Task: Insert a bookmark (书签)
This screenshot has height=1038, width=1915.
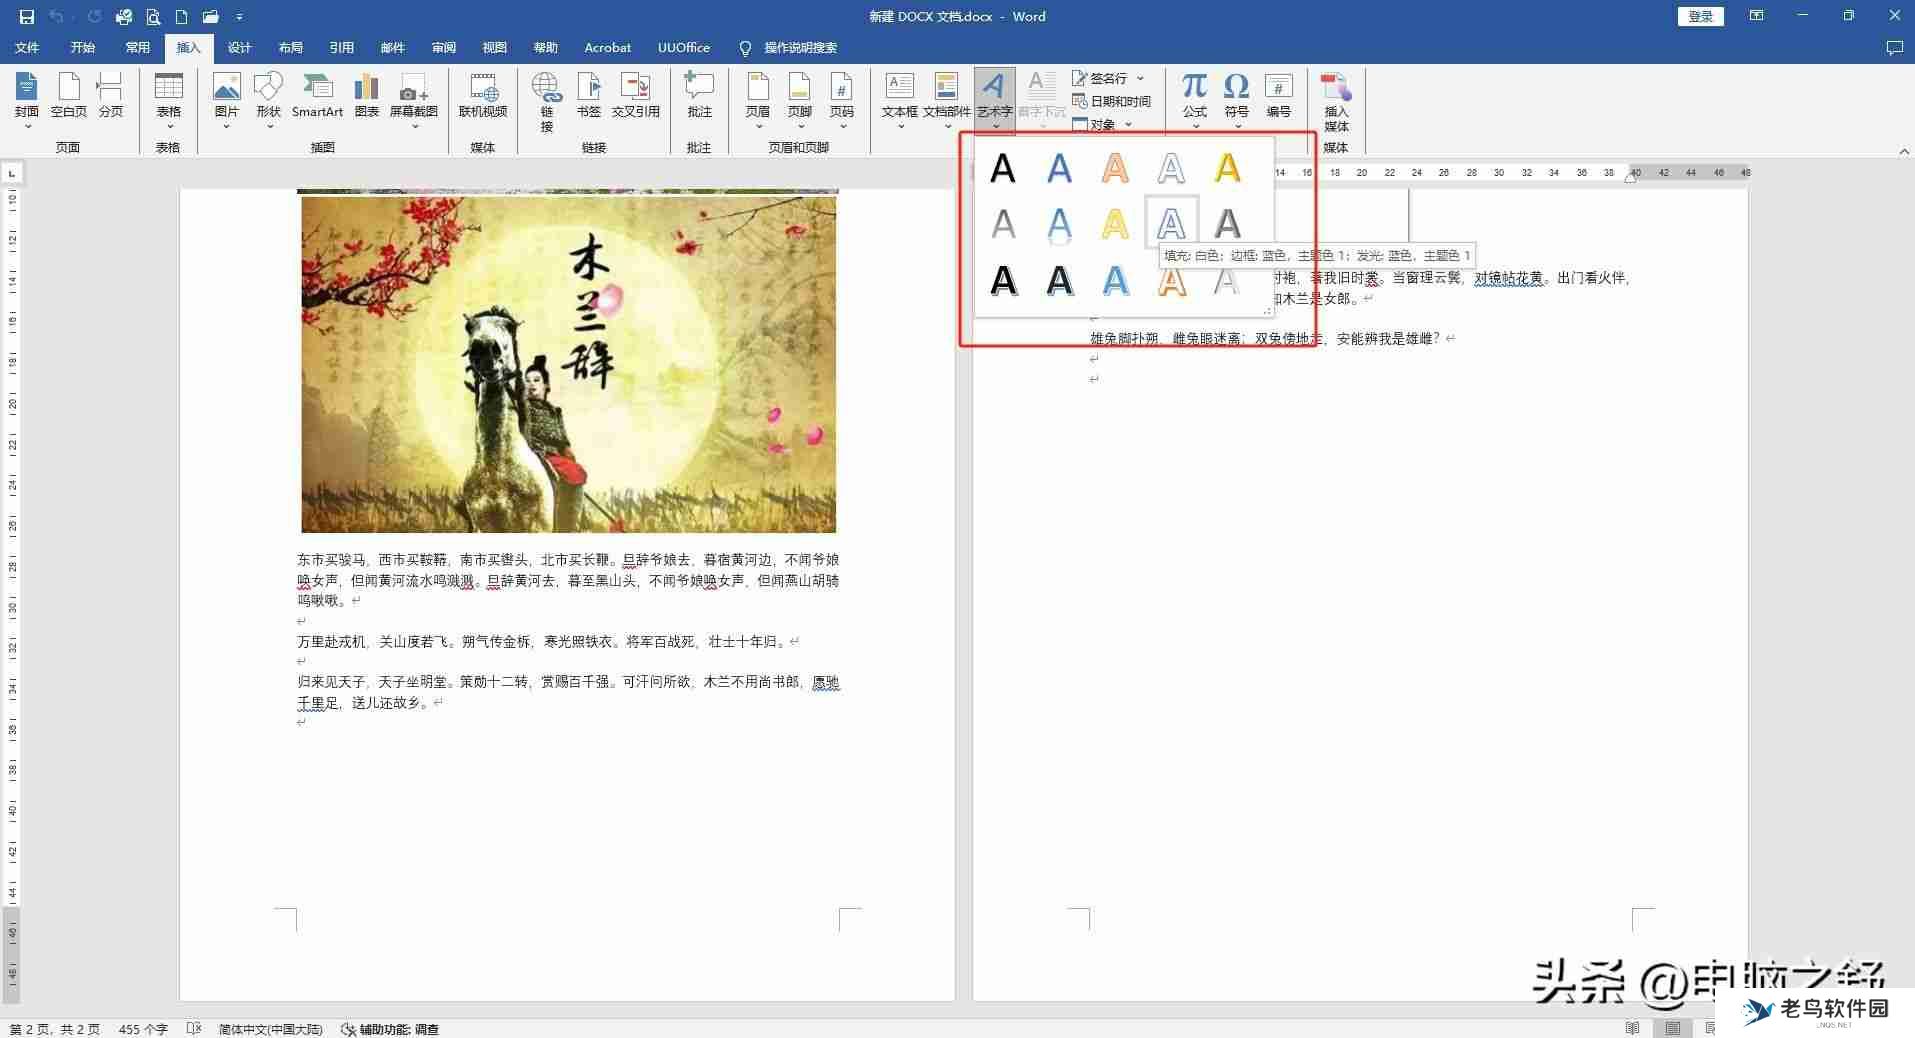Action: (589, 96)
